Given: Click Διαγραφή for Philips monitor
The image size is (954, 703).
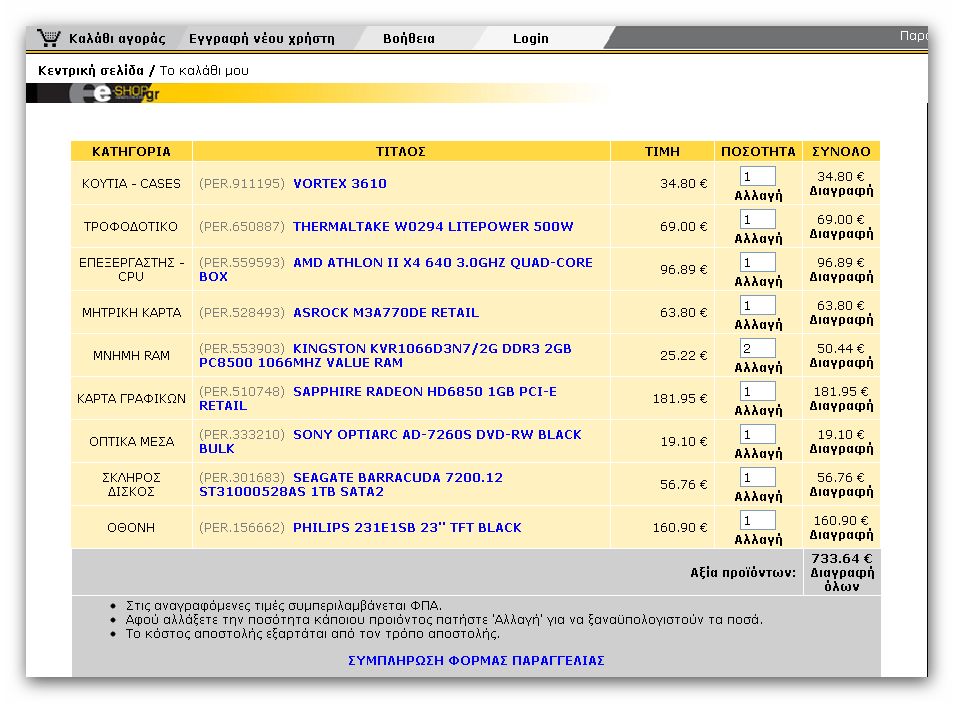Looking at the screenshot, I should tap(841, 535).
